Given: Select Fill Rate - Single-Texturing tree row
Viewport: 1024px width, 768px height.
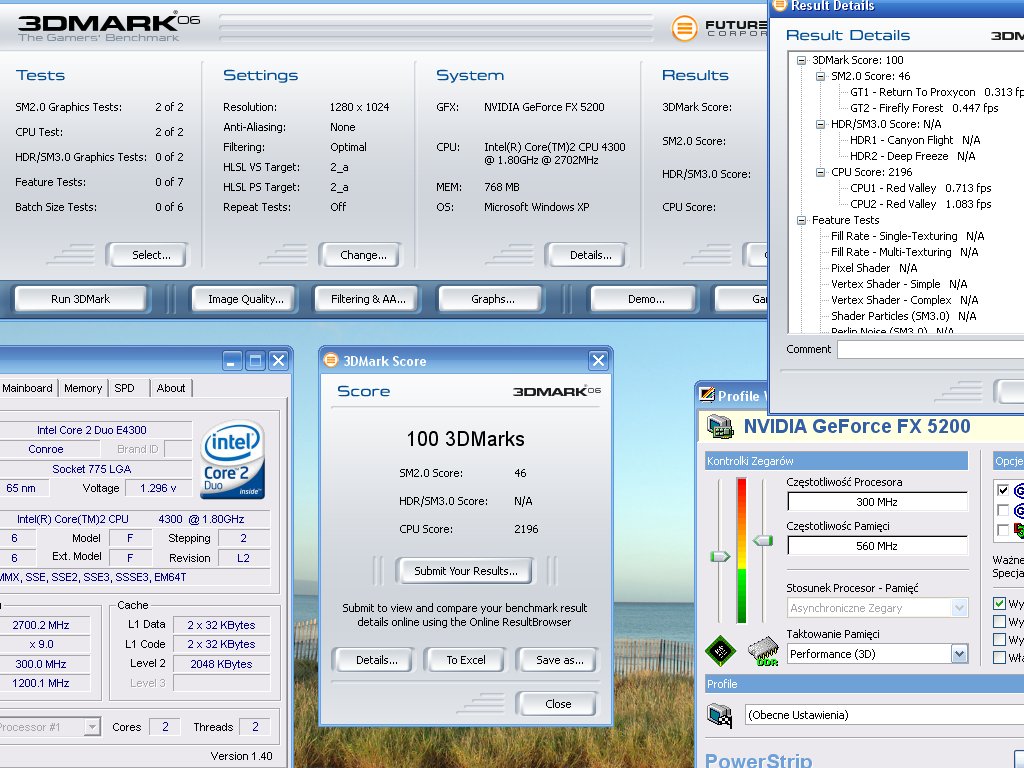Looking at the screenshot, I should coord(907,236).
